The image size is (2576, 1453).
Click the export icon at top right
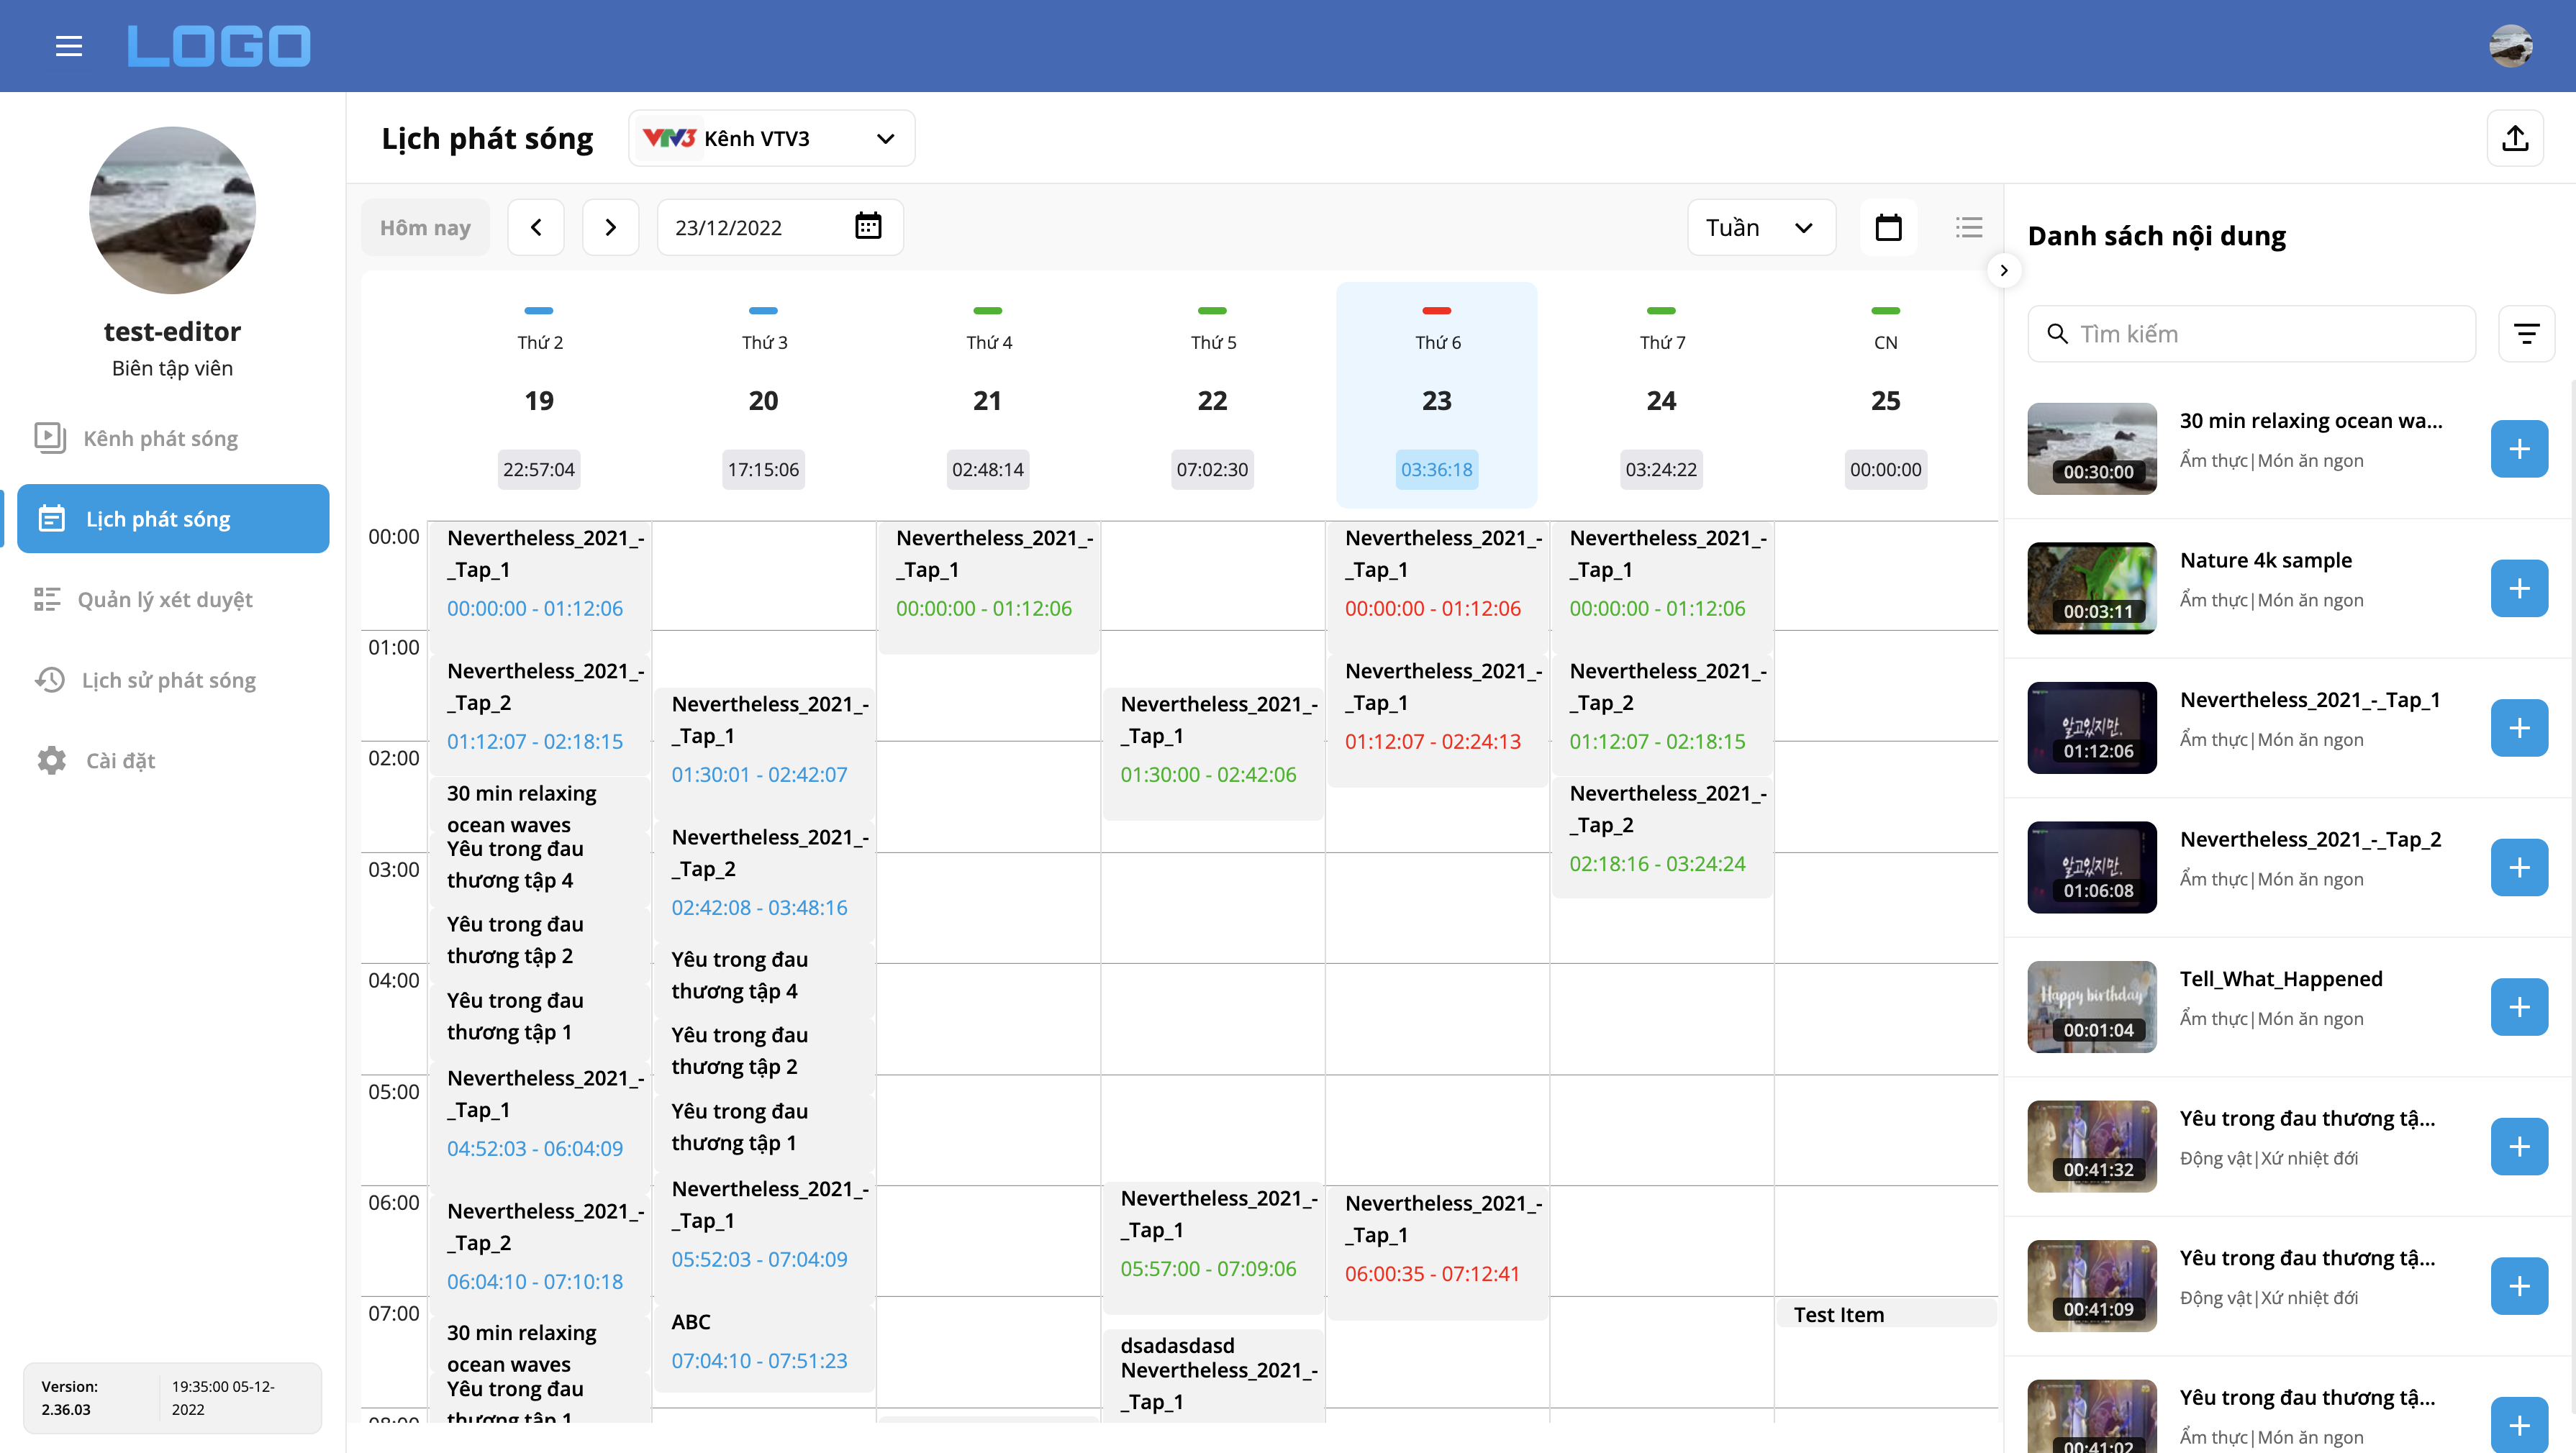2516,138
